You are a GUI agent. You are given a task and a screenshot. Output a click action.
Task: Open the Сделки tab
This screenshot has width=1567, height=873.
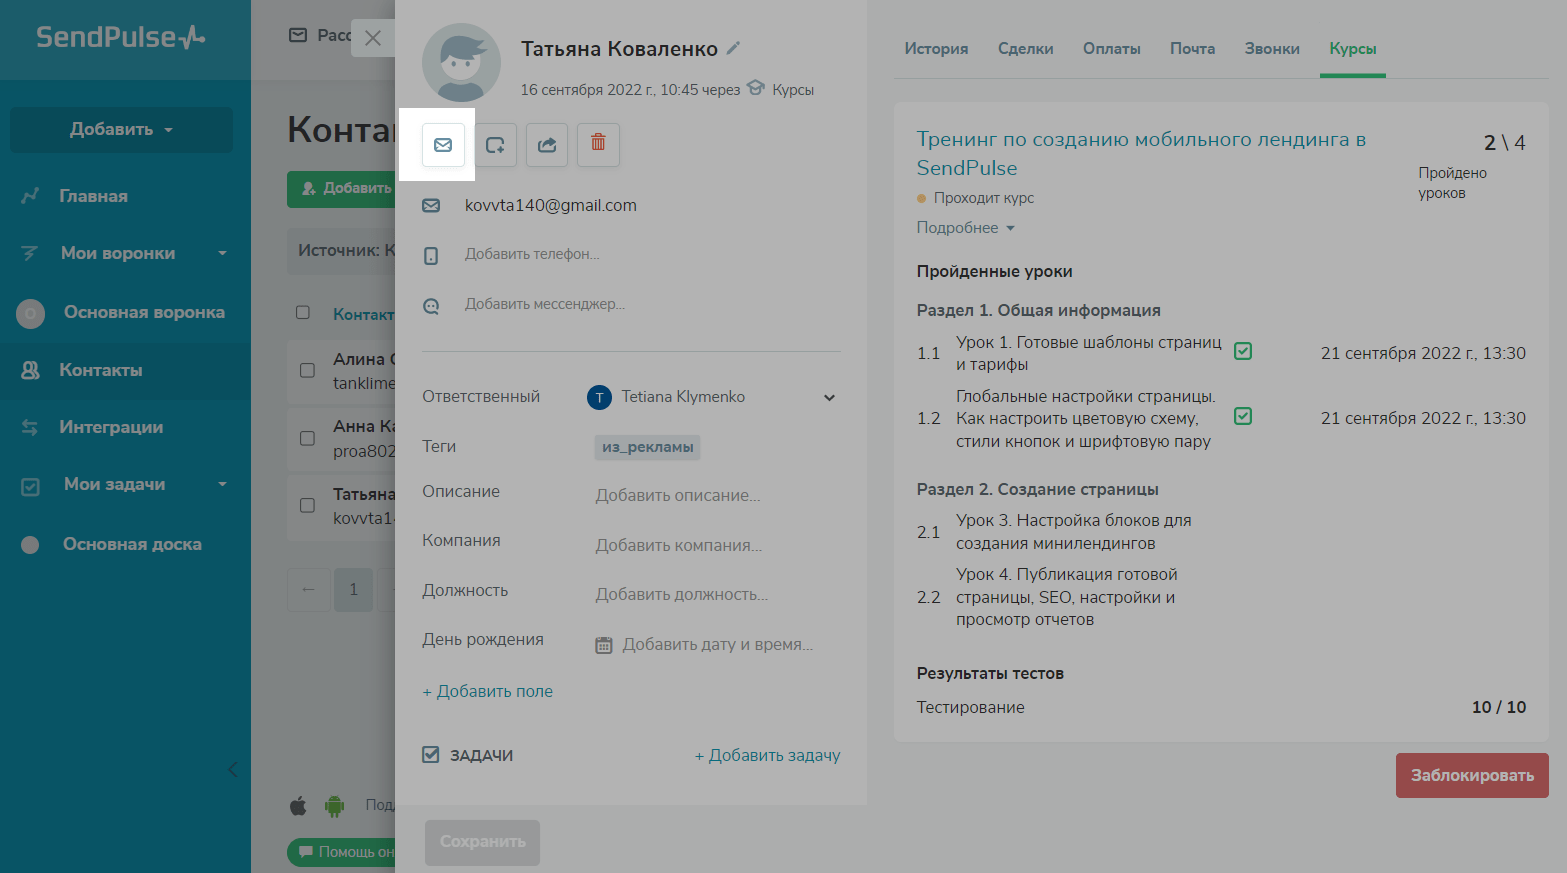pyautogui.click(x=1025, y=49)
